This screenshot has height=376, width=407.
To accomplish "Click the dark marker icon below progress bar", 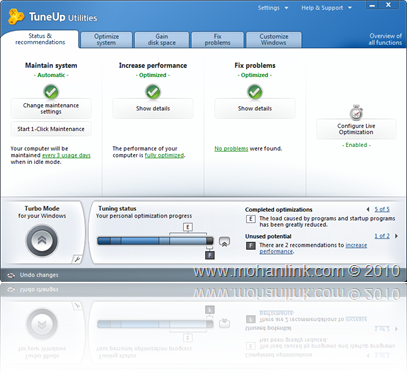I will [x=210, y=255].
